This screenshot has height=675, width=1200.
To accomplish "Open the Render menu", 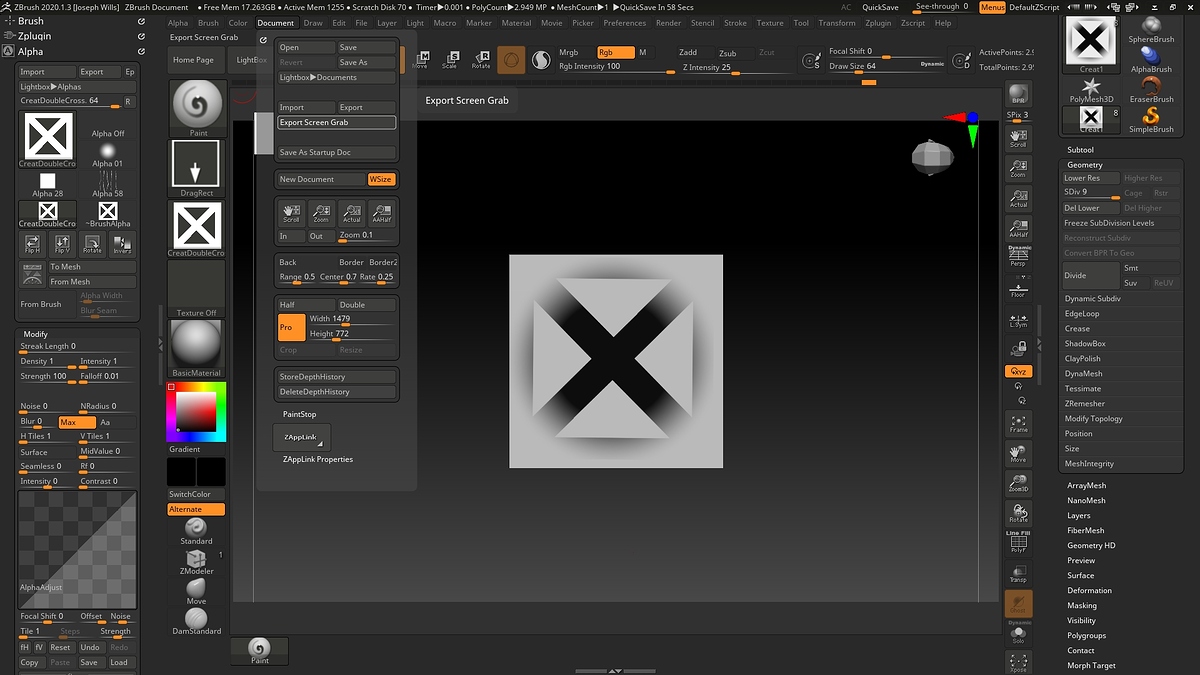I will (x=668, y=22).
